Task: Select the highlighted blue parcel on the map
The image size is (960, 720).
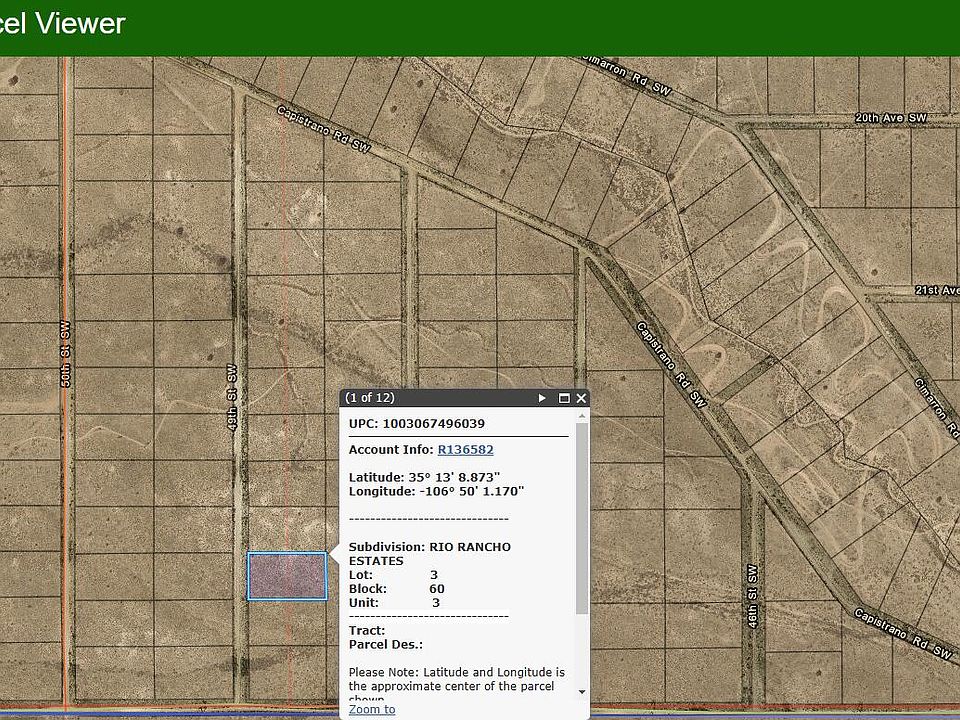Action: [x=287, y=576]
